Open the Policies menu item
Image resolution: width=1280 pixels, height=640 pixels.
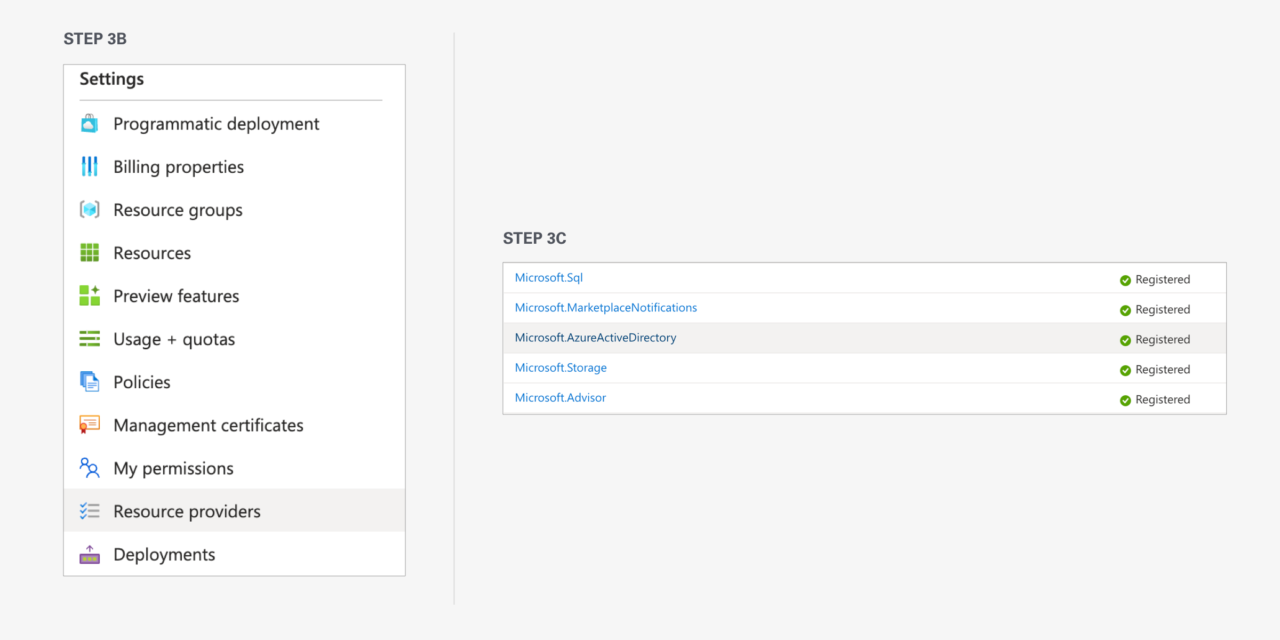click(x=234, y=382)
